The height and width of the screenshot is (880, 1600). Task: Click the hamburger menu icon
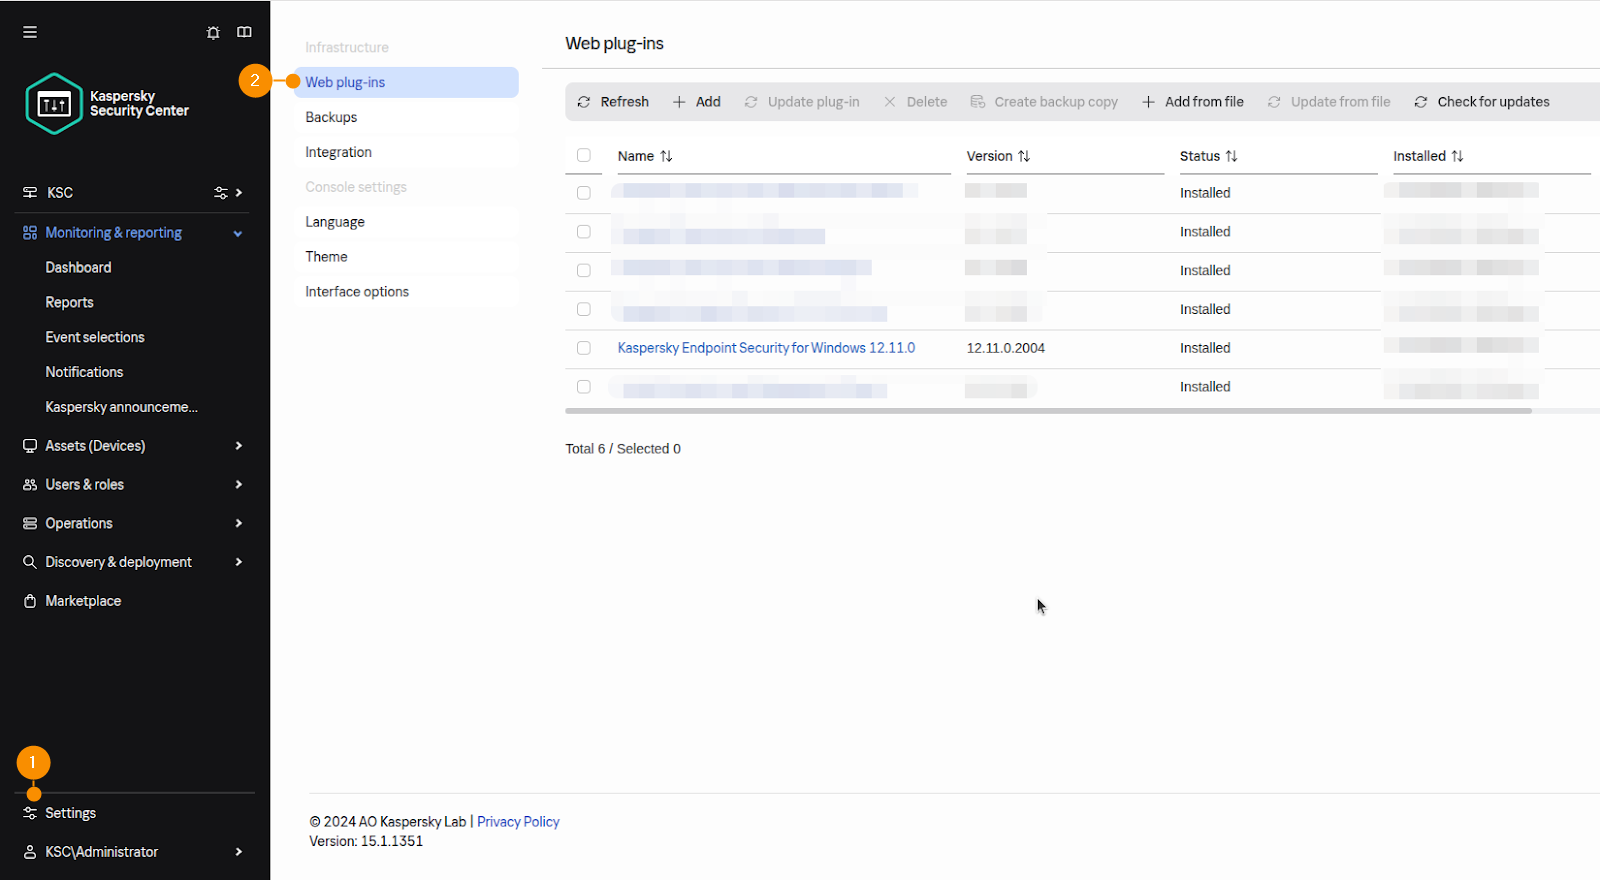(30, 32)
